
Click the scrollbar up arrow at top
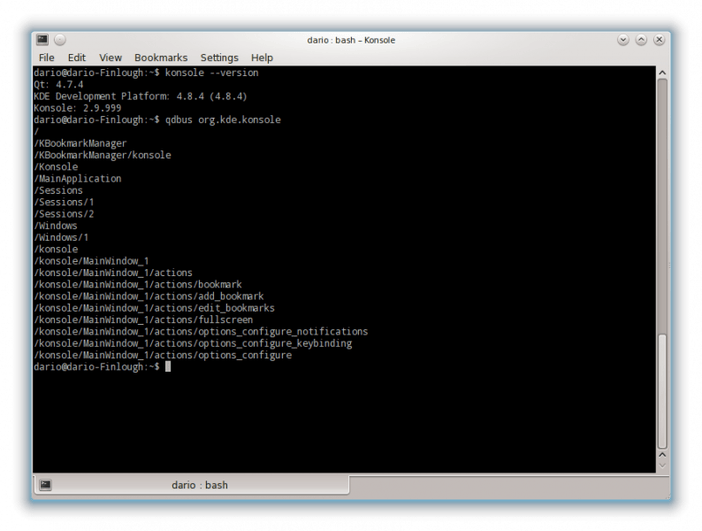point(661,73)
